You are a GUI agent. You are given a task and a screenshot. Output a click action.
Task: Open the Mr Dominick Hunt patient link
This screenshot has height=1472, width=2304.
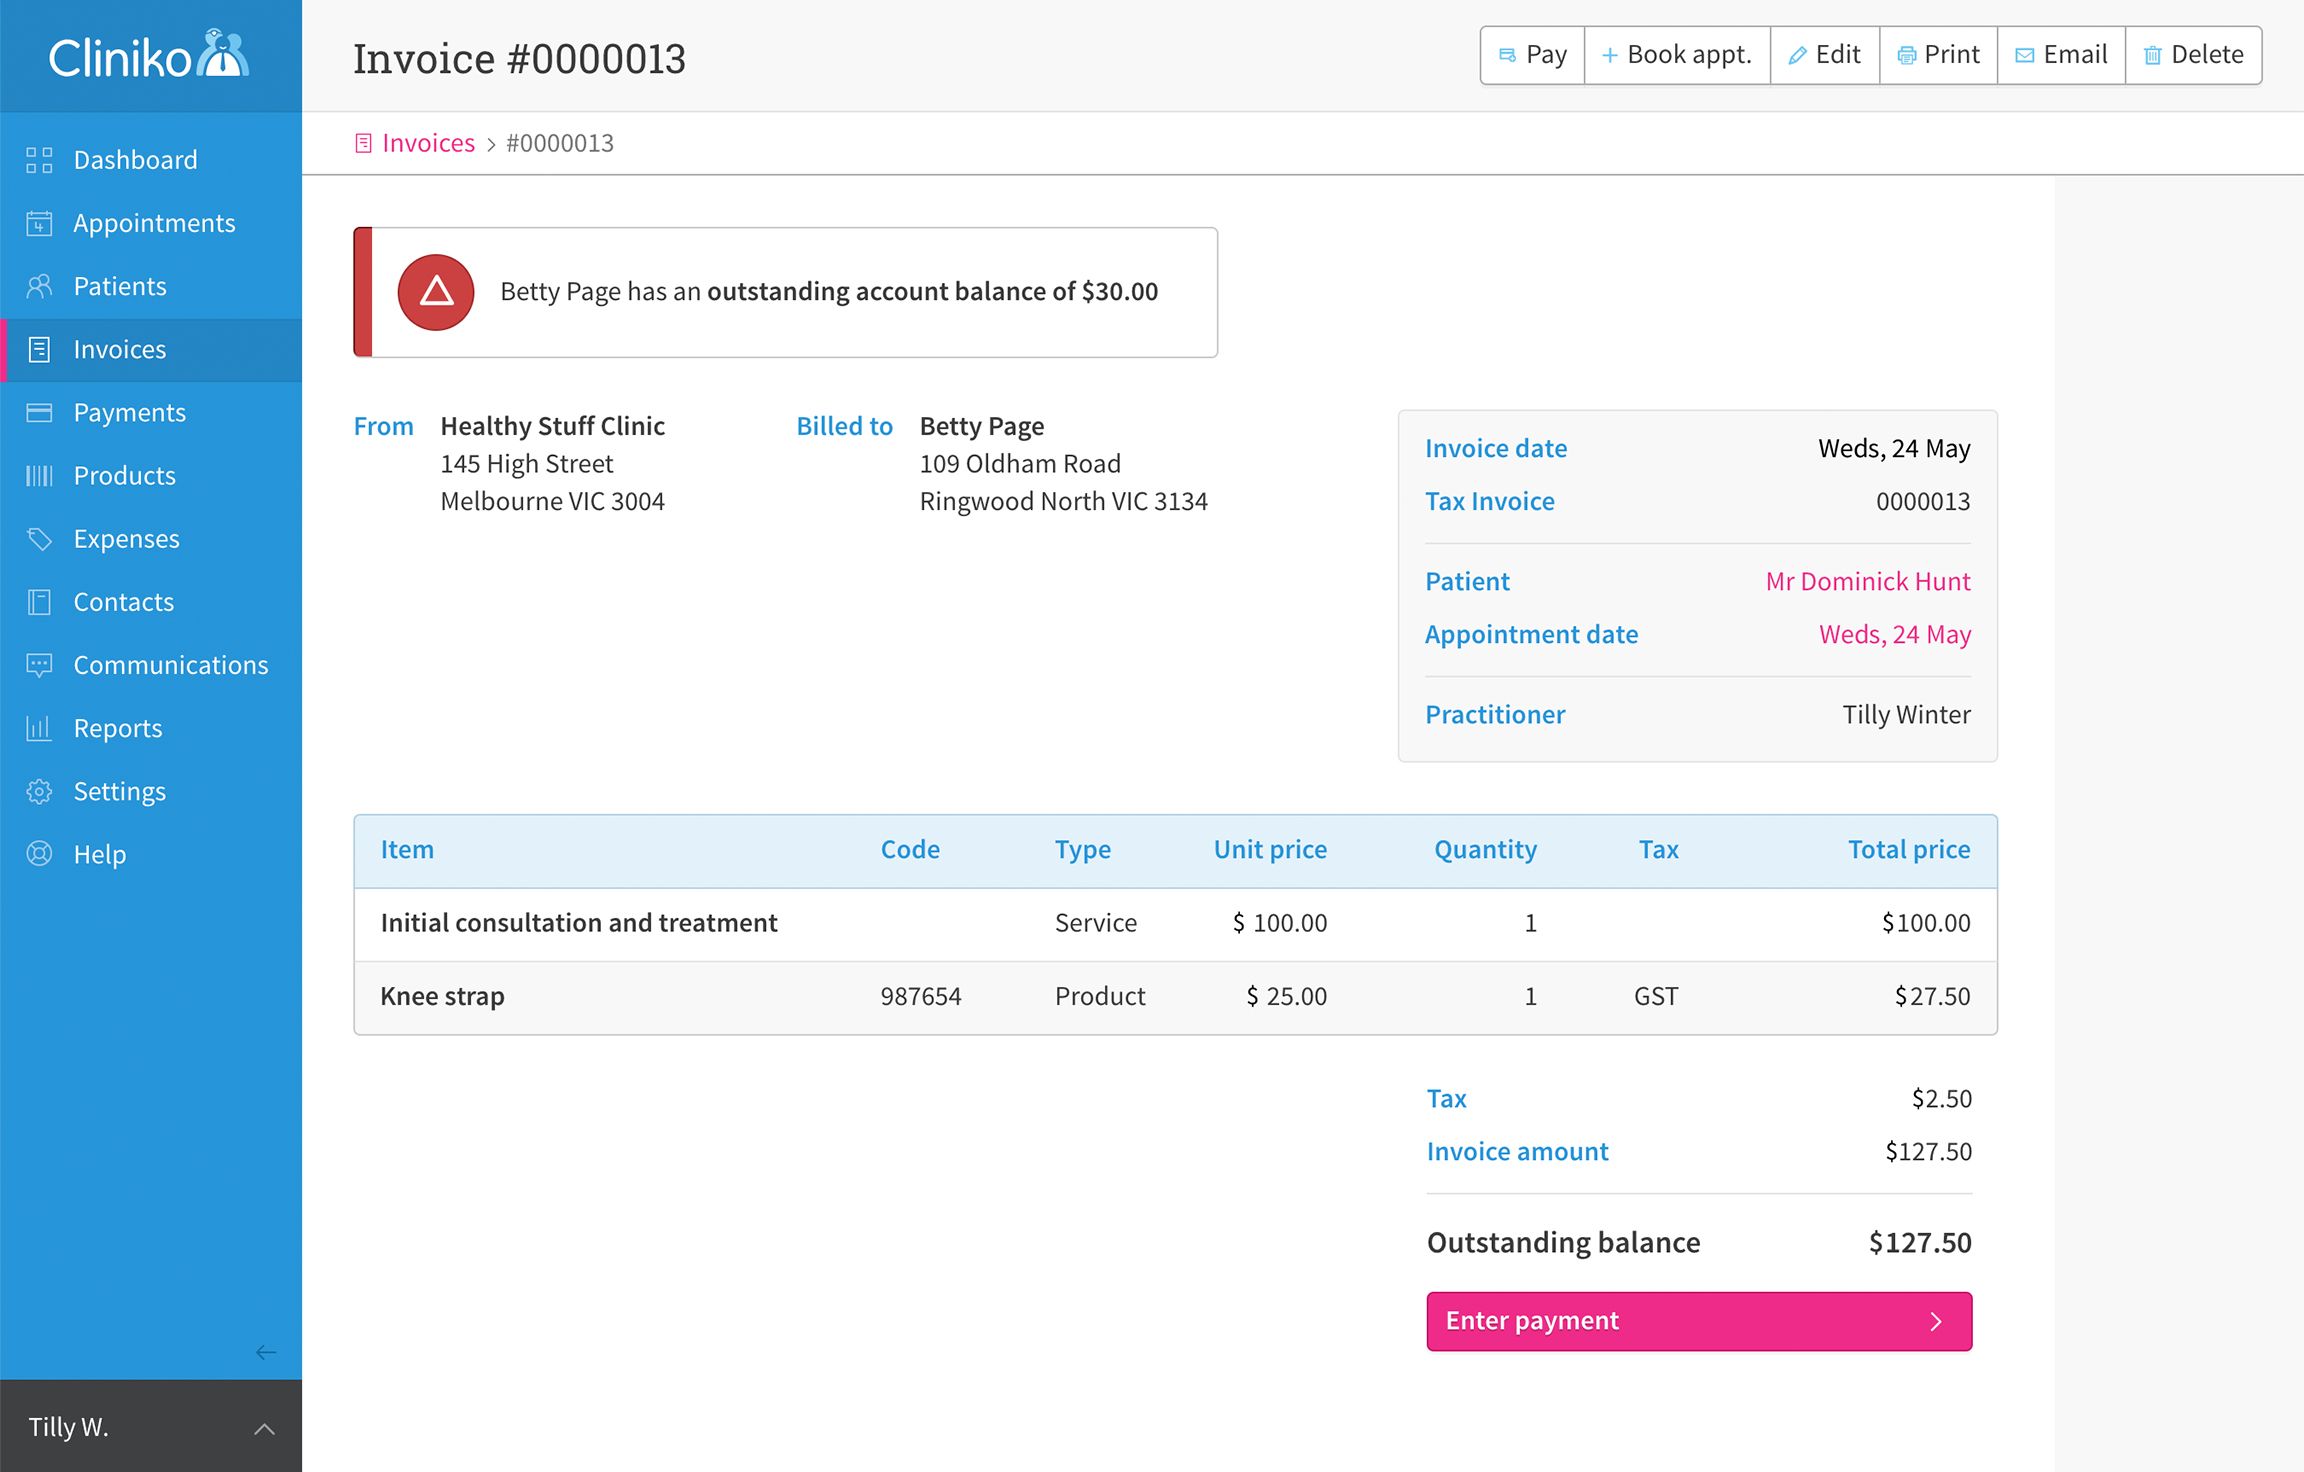click(1867, 582)
